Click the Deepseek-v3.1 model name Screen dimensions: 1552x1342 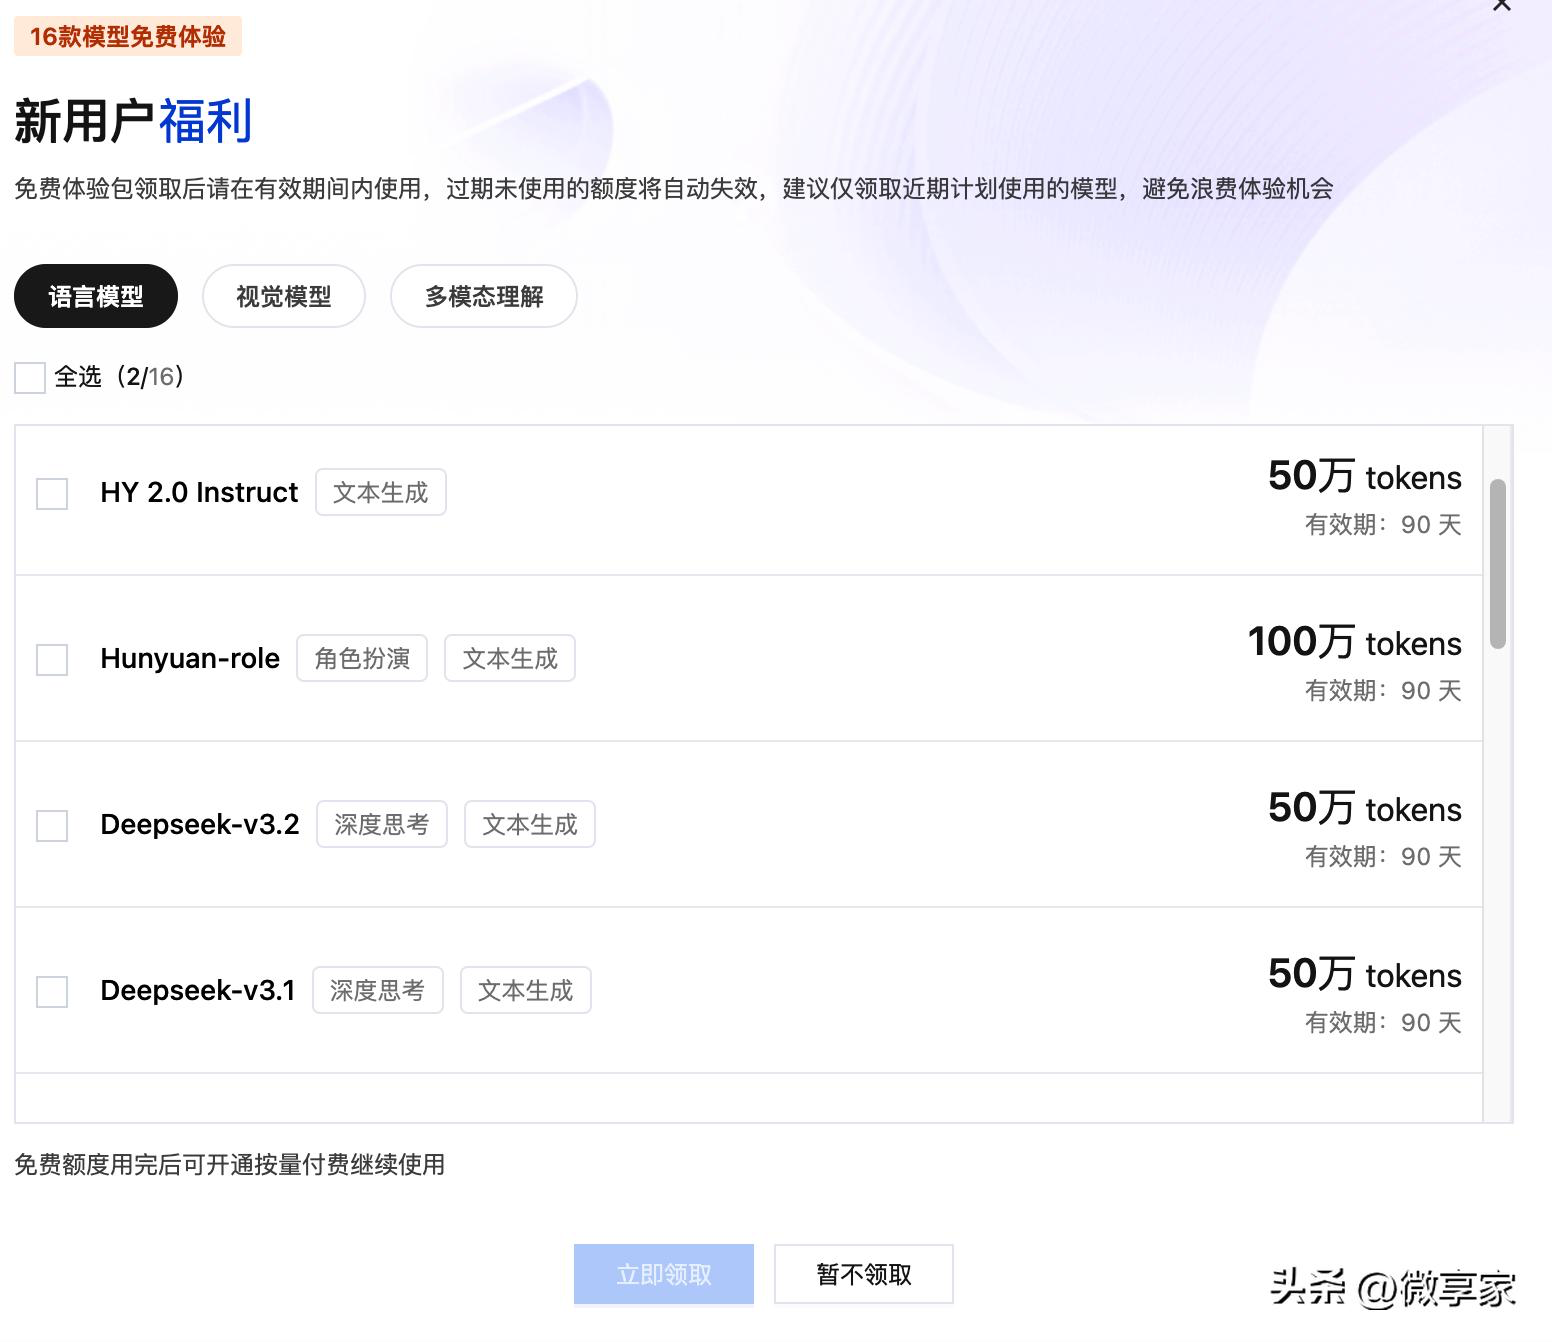click(198, 990)
